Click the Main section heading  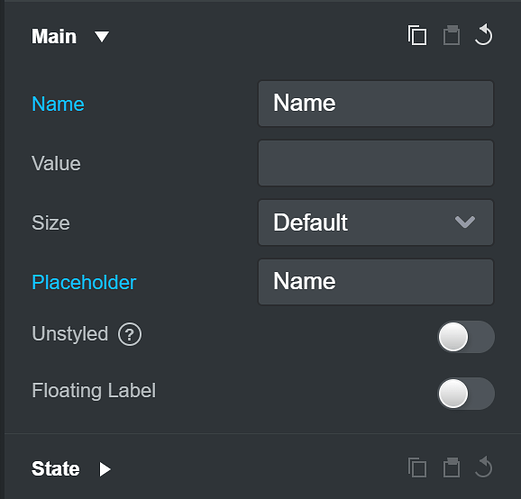pyautogui.click(x=54, y=36)
